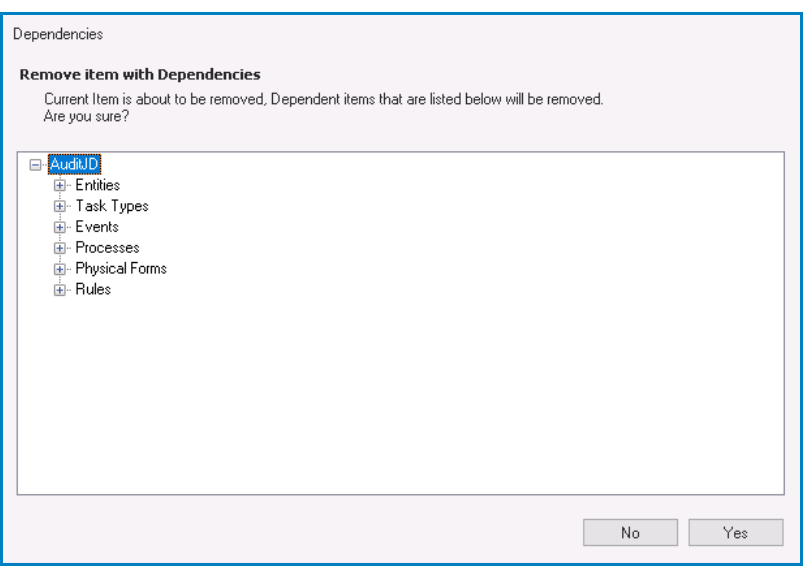The image size is (803, 566).
Task: Select the Processes tree item
Action: (107, 248)
